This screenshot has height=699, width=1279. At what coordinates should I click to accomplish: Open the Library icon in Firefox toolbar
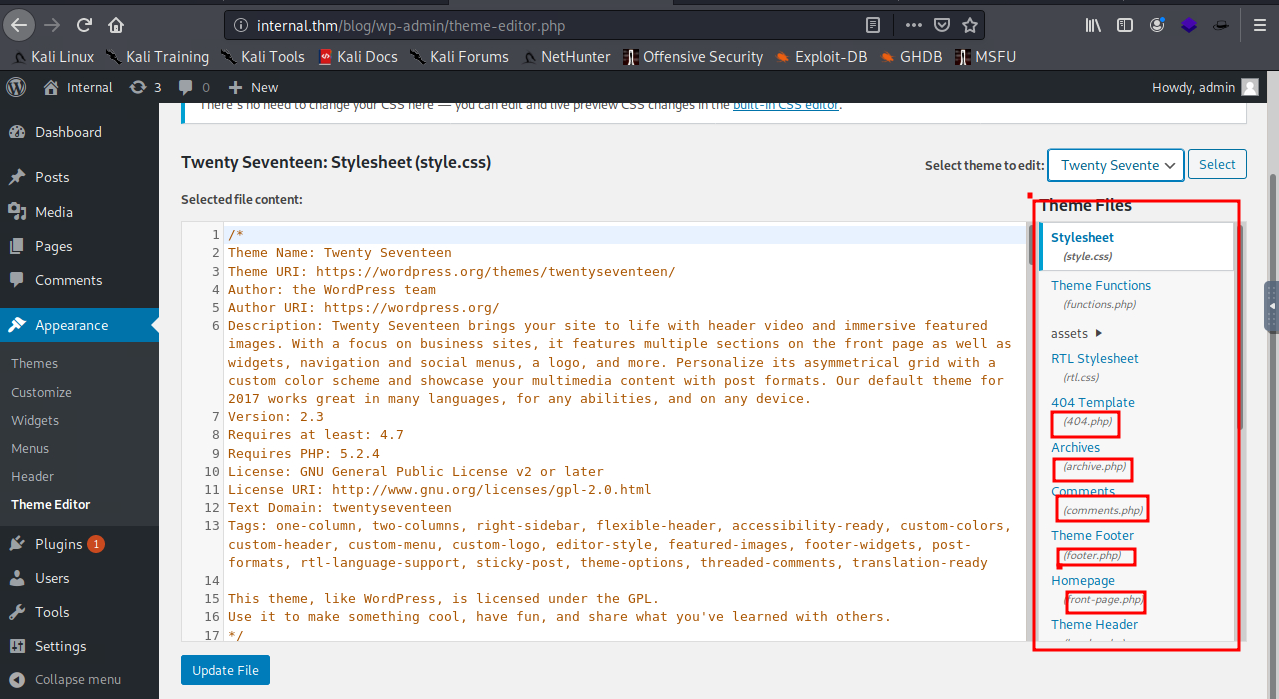[x=1093, y=25]
